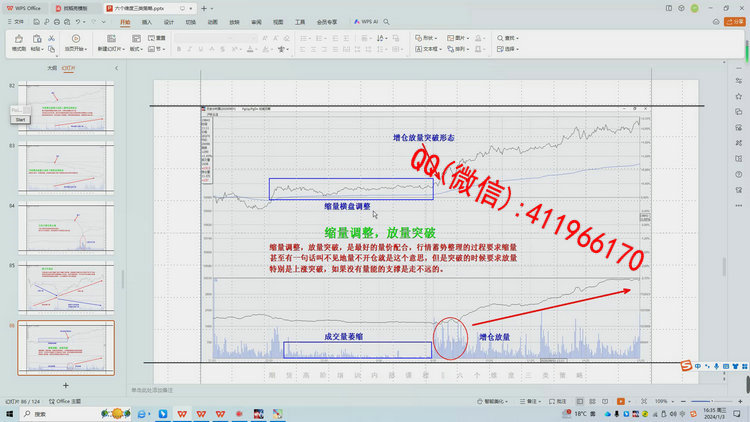This screenshot has width=750, height=422.
Task: Open the File menu
Action: [x=16, y=22]
